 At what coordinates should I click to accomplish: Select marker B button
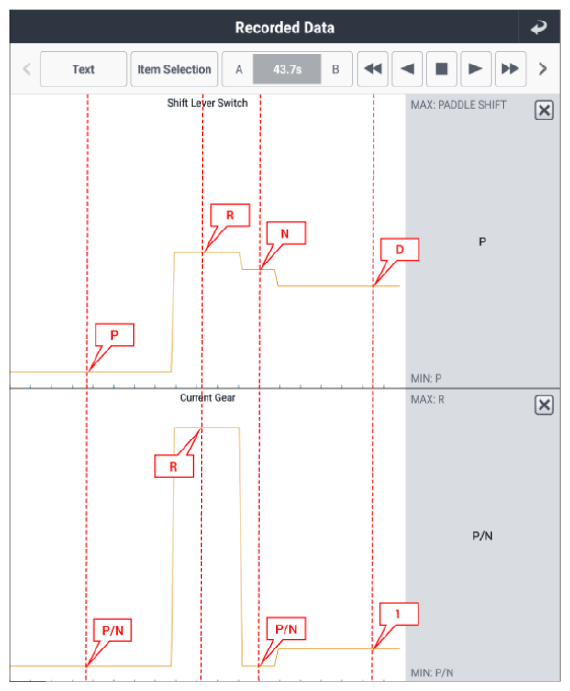[x=335, y=69]
